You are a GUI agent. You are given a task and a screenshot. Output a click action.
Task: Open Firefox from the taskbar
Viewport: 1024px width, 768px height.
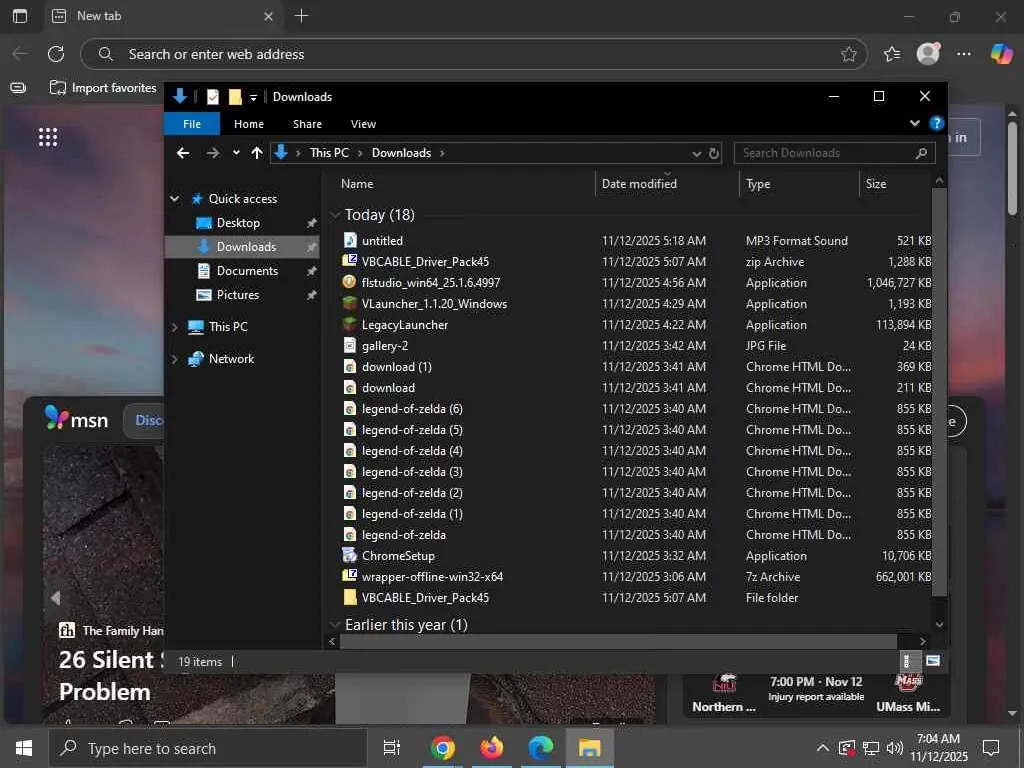point(492,748)
